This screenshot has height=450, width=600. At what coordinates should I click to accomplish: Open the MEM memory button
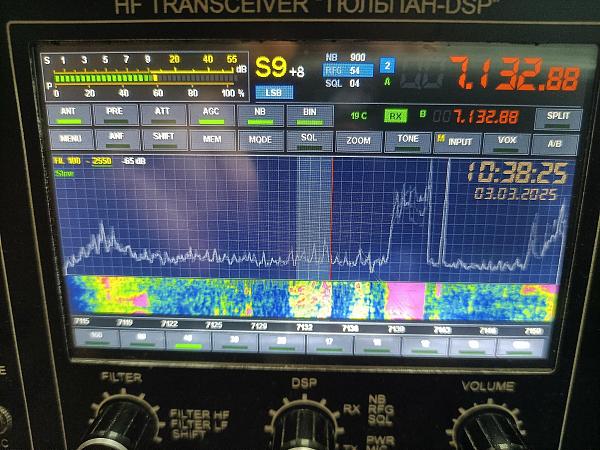[x=212, y=140]
